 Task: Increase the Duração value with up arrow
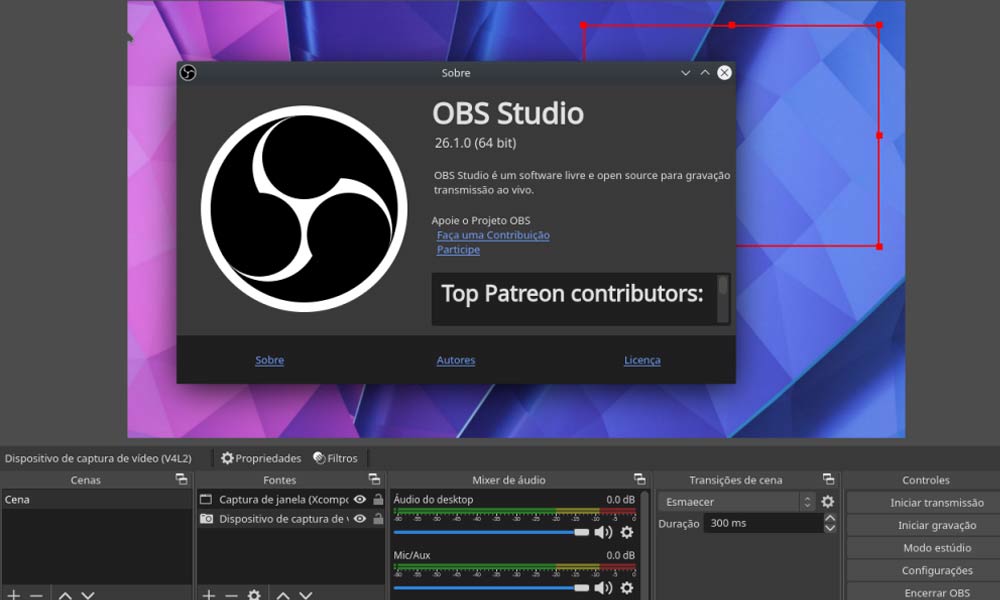click(x=830, y=518)
